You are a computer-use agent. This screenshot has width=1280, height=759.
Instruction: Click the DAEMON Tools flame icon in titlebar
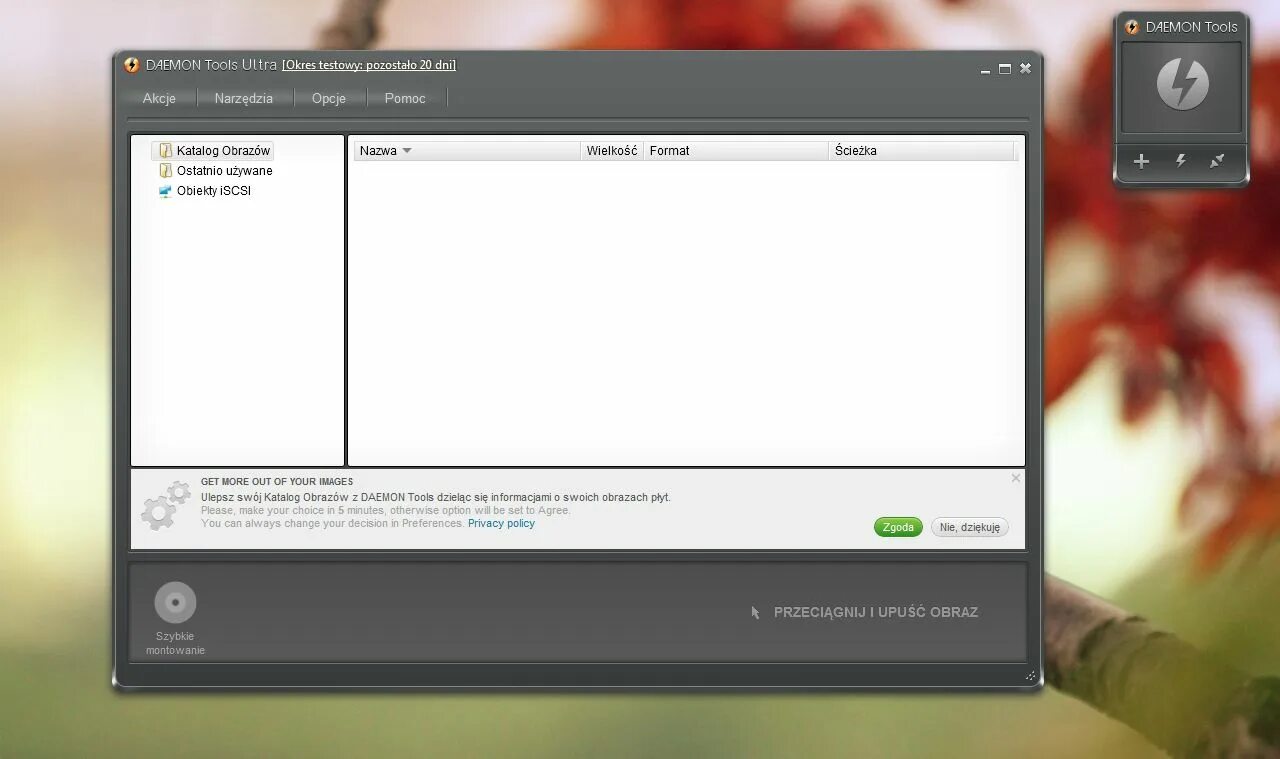(x=131, y=64)
